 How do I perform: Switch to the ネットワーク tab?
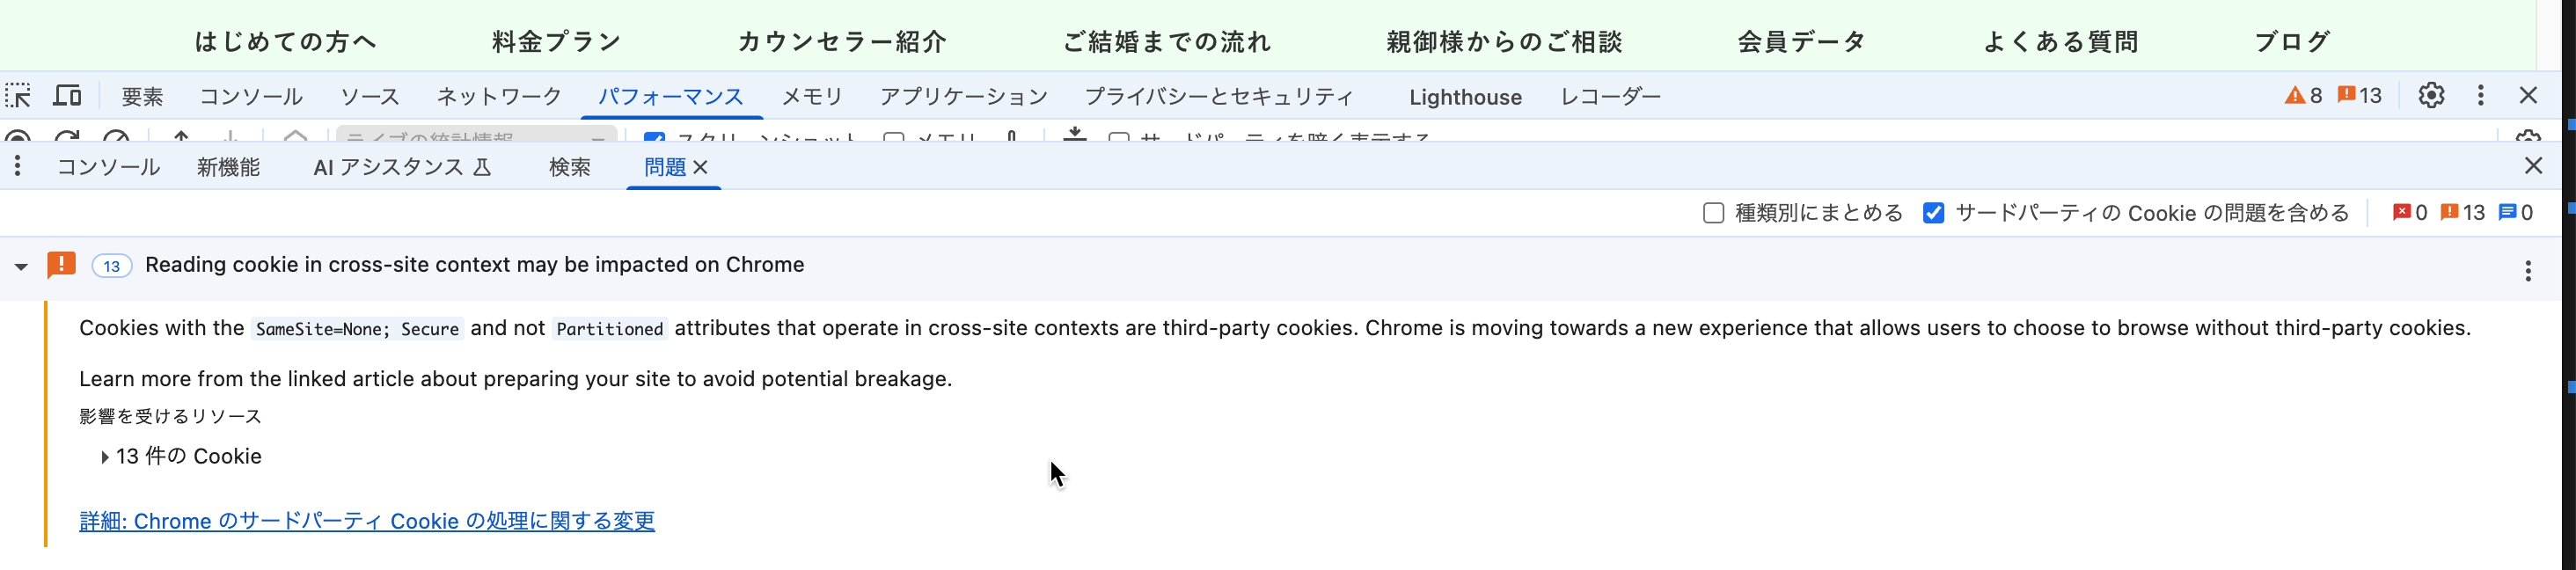click(x=499, y=97)
